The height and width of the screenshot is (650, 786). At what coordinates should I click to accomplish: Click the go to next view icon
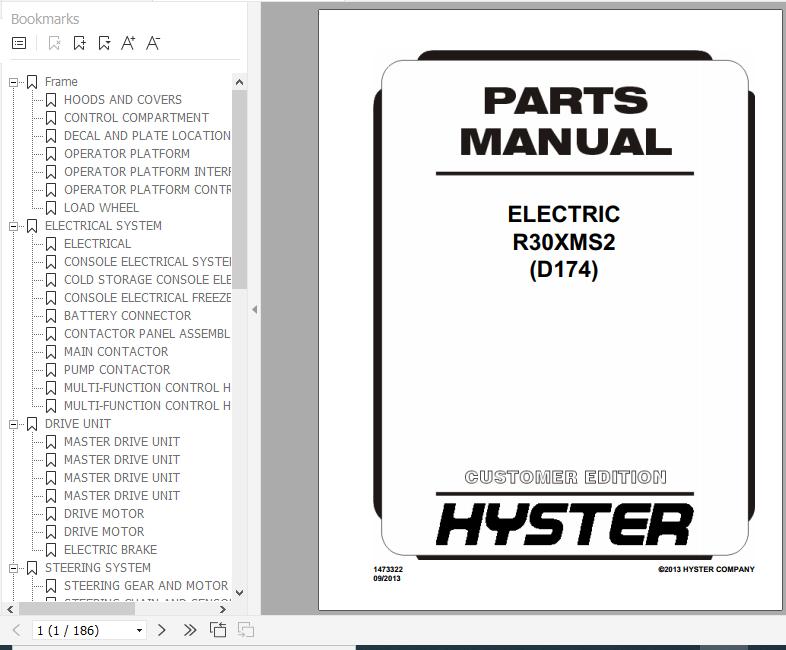point(246,629)
